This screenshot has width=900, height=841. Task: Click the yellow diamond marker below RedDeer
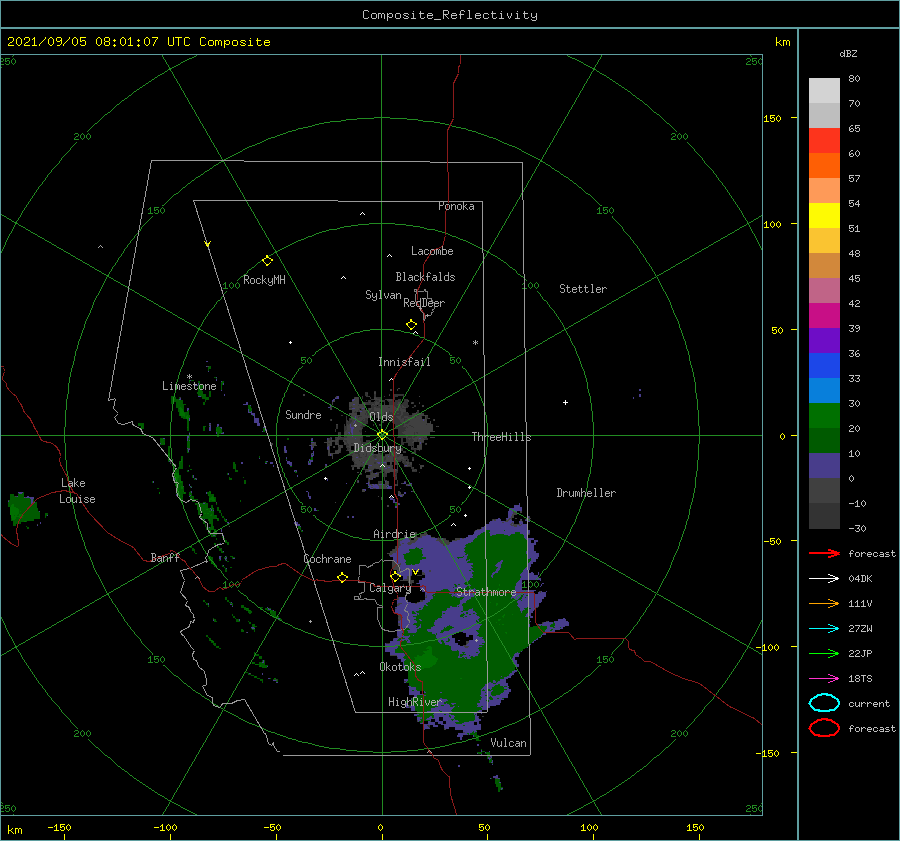[411, 325]
